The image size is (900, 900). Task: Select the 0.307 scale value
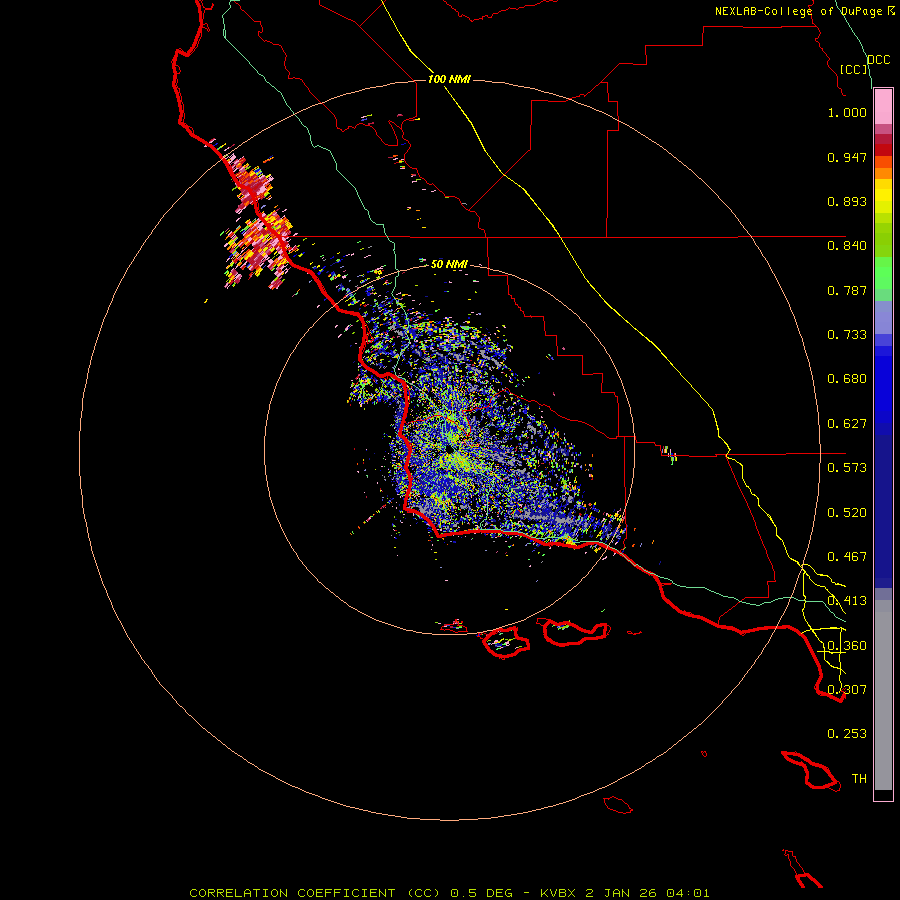coord(847,690)
